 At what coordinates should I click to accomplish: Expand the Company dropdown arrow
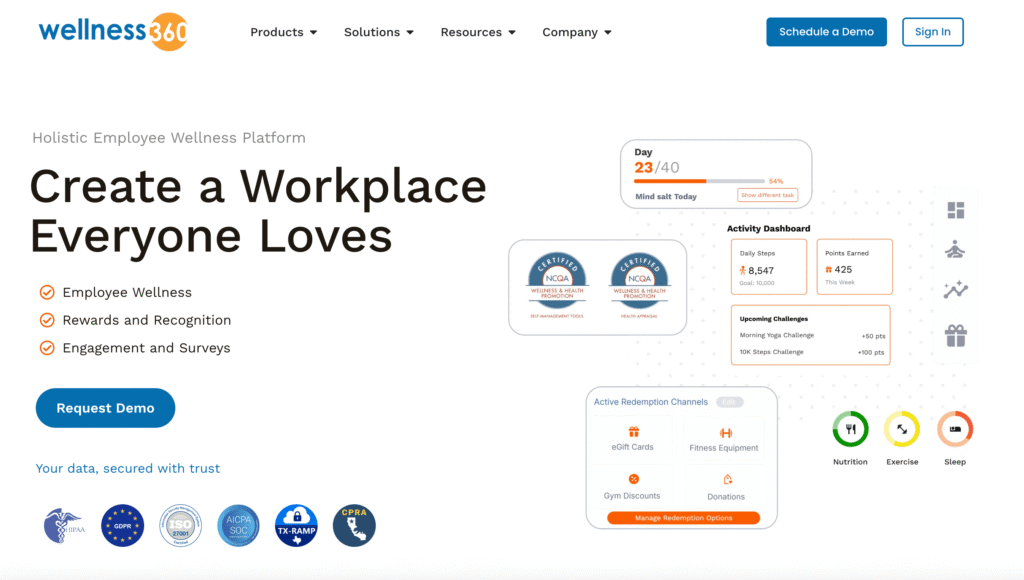coord(608,33)
